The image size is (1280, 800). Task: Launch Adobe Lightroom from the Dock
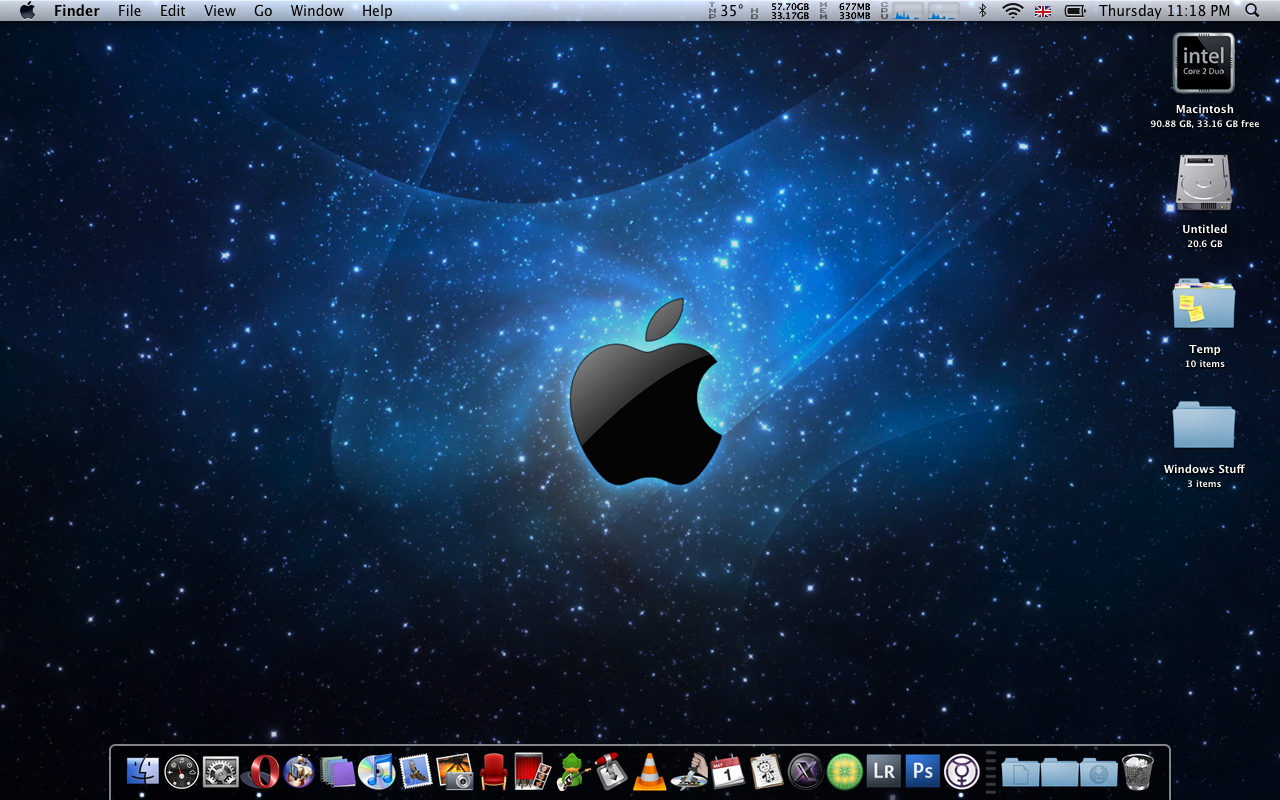tap(884, 771)
